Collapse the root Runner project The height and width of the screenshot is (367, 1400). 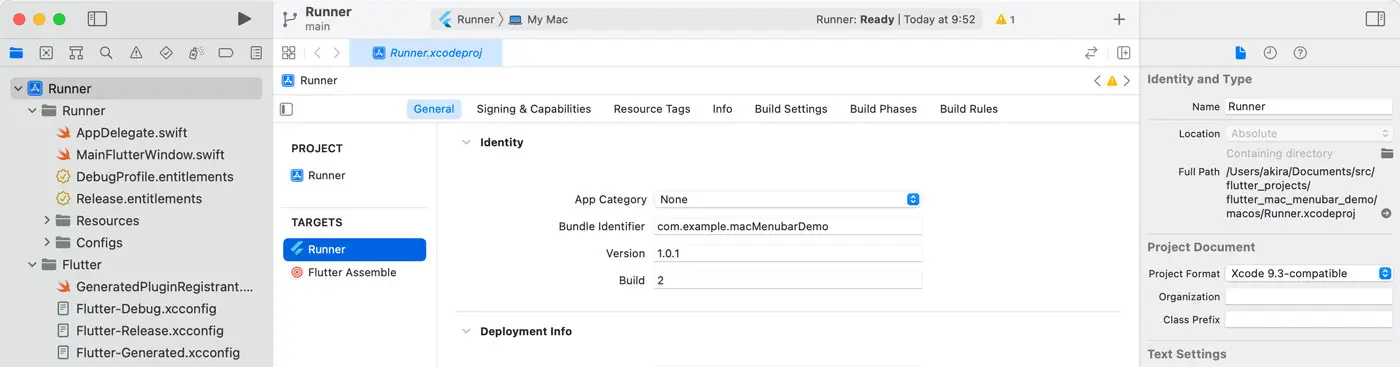coord(18,89)
